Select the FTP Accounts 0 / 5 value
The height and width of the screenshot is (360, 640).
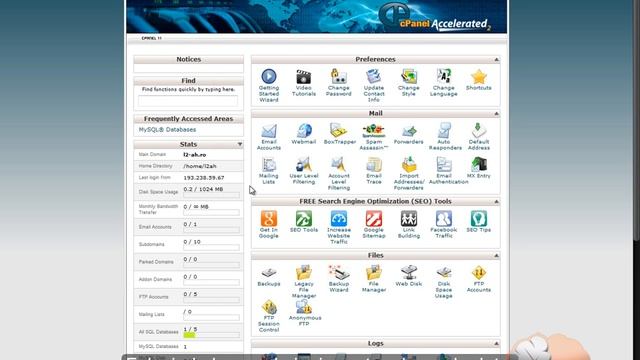pos(190,294)
